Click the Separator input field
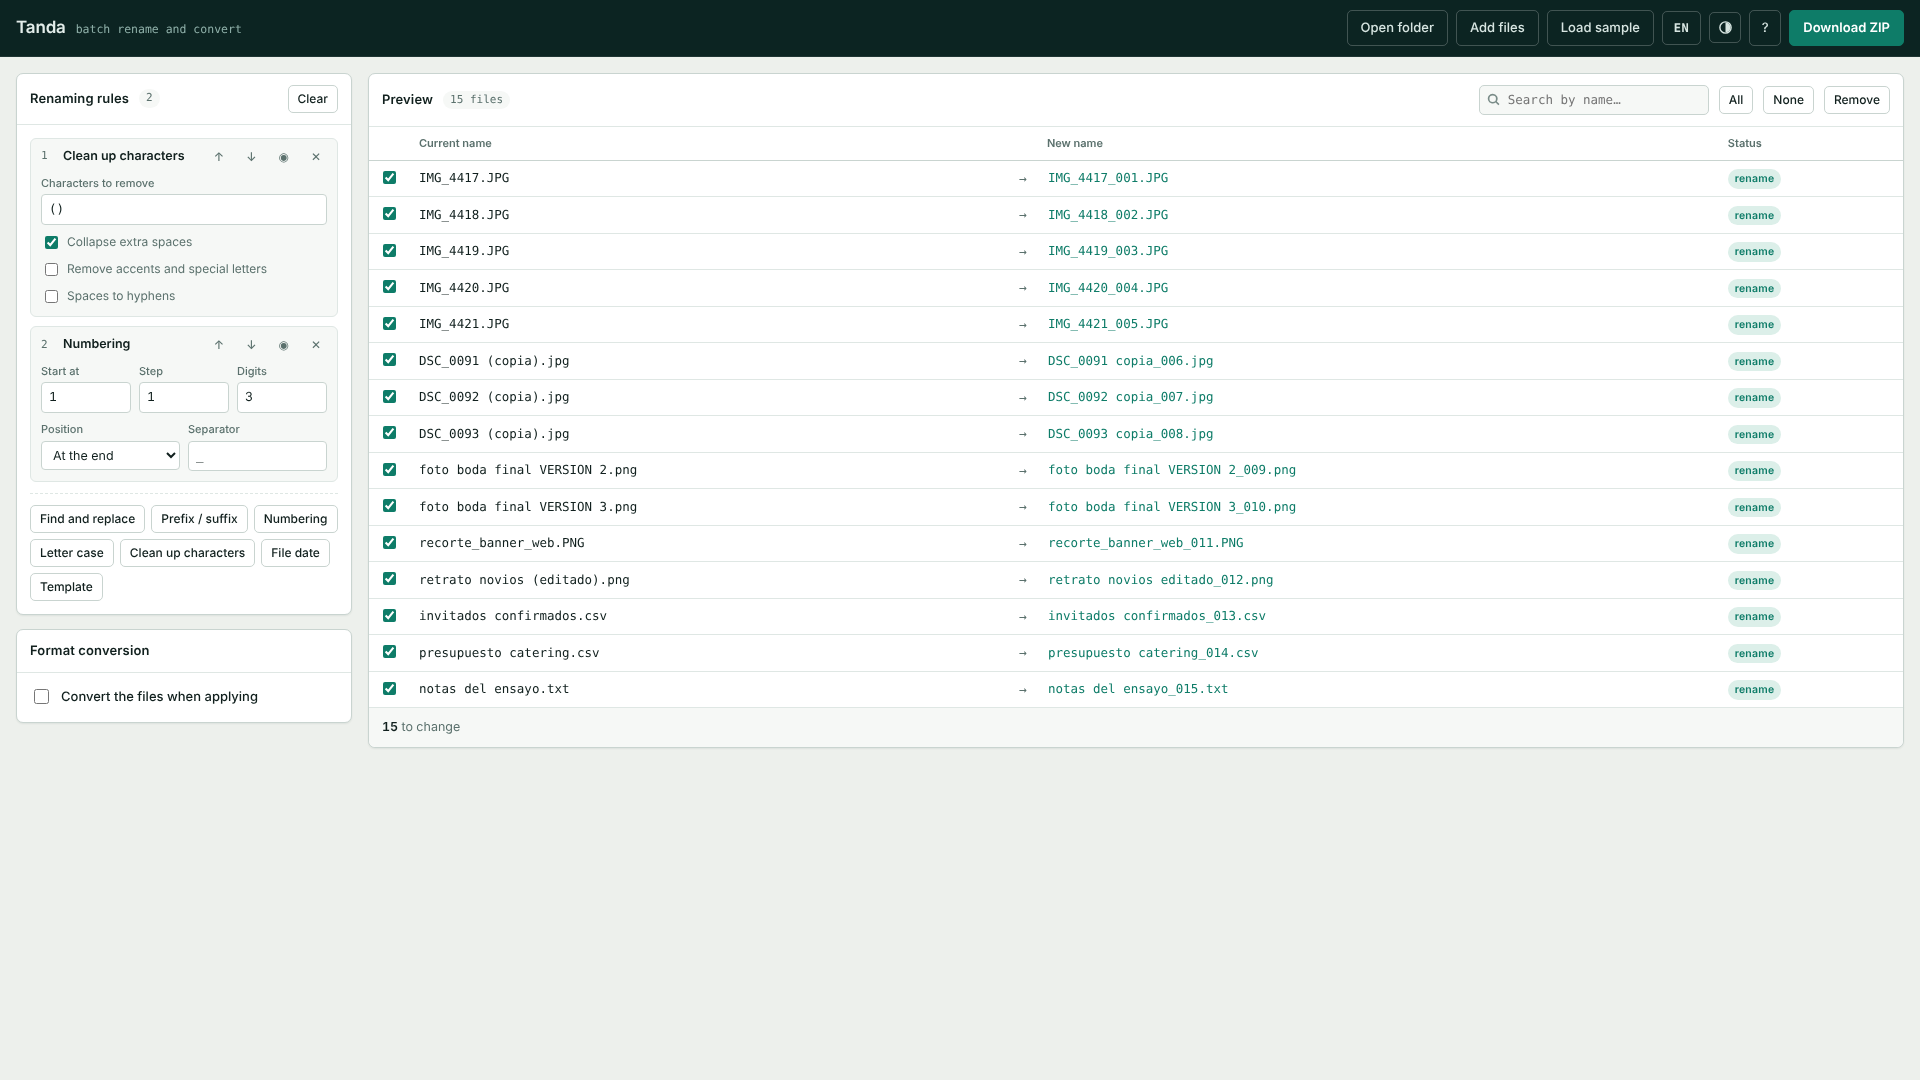Image resolution: width=1920 pixels, height=1080 pixels. click(257, 456)
